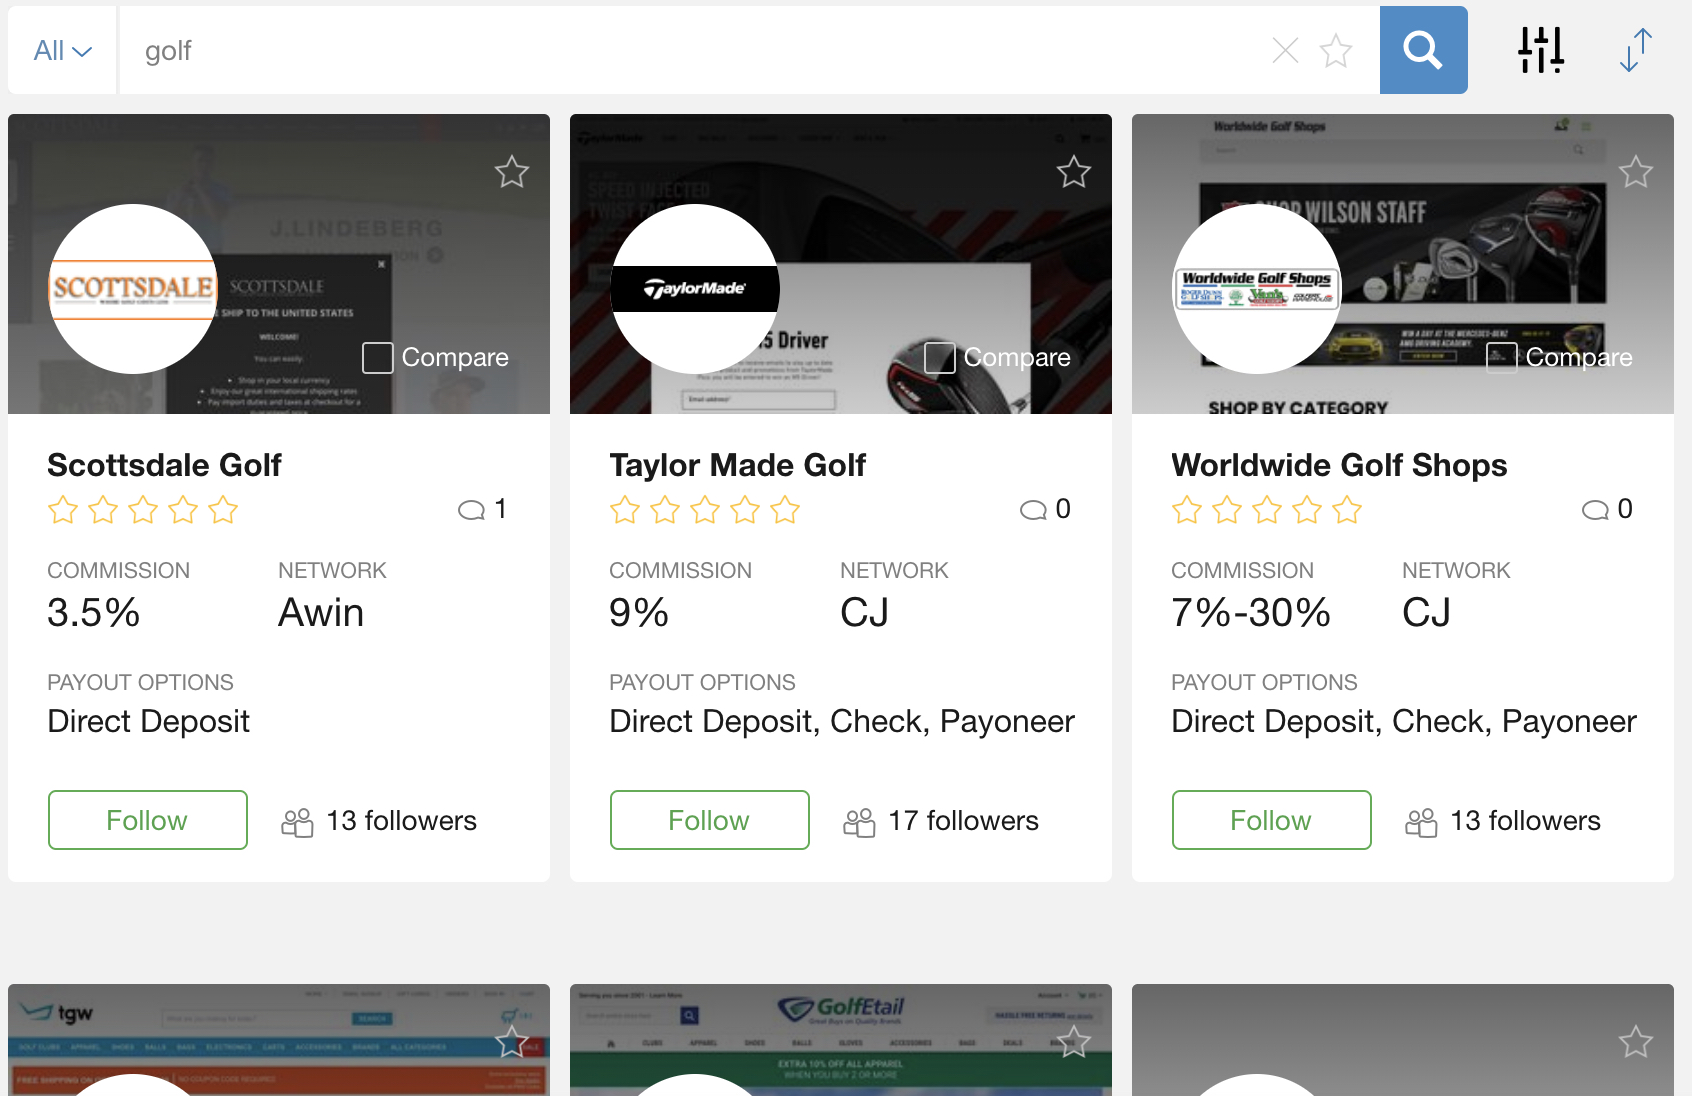
Task: Click Taylor Made Golf star rating
Action: (x=705, y=510)
